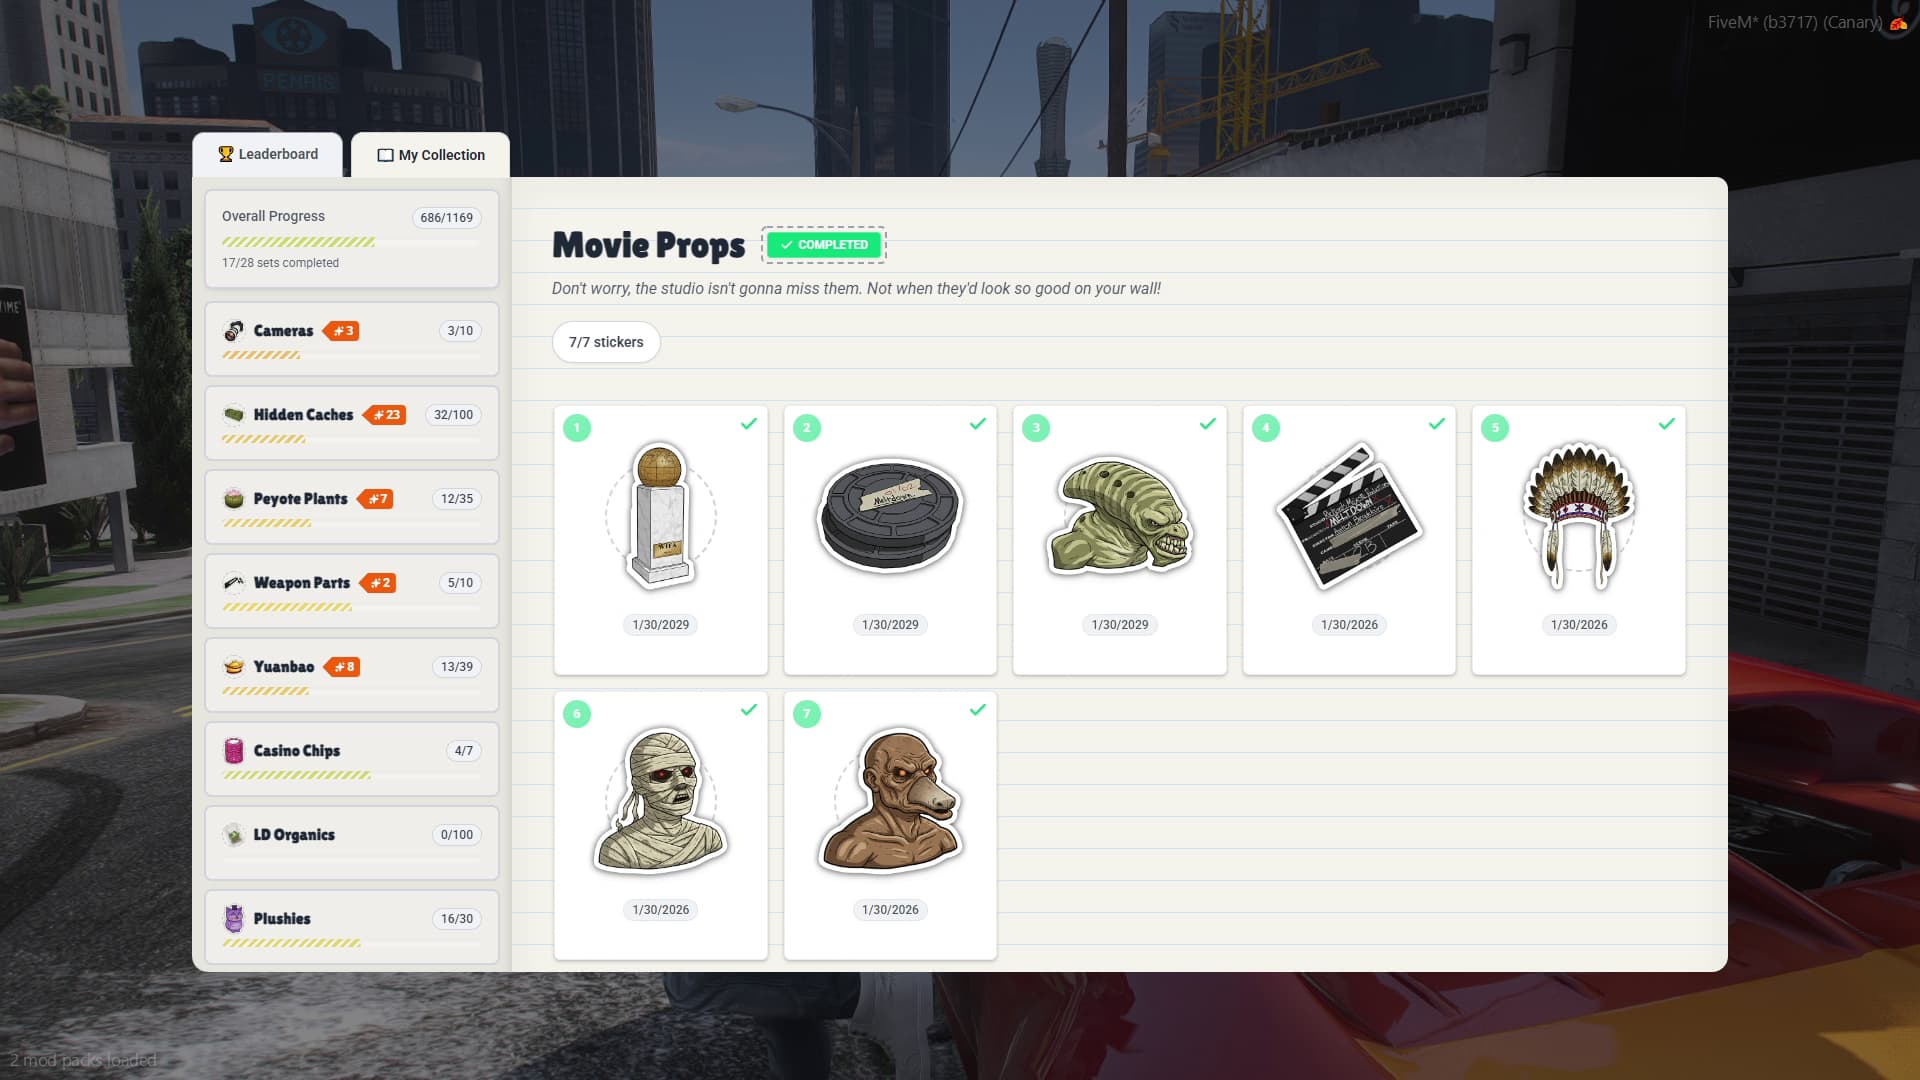Click the Plushies purple toy icon
Screen dimensions: 1920x1080
click(234, 918)
